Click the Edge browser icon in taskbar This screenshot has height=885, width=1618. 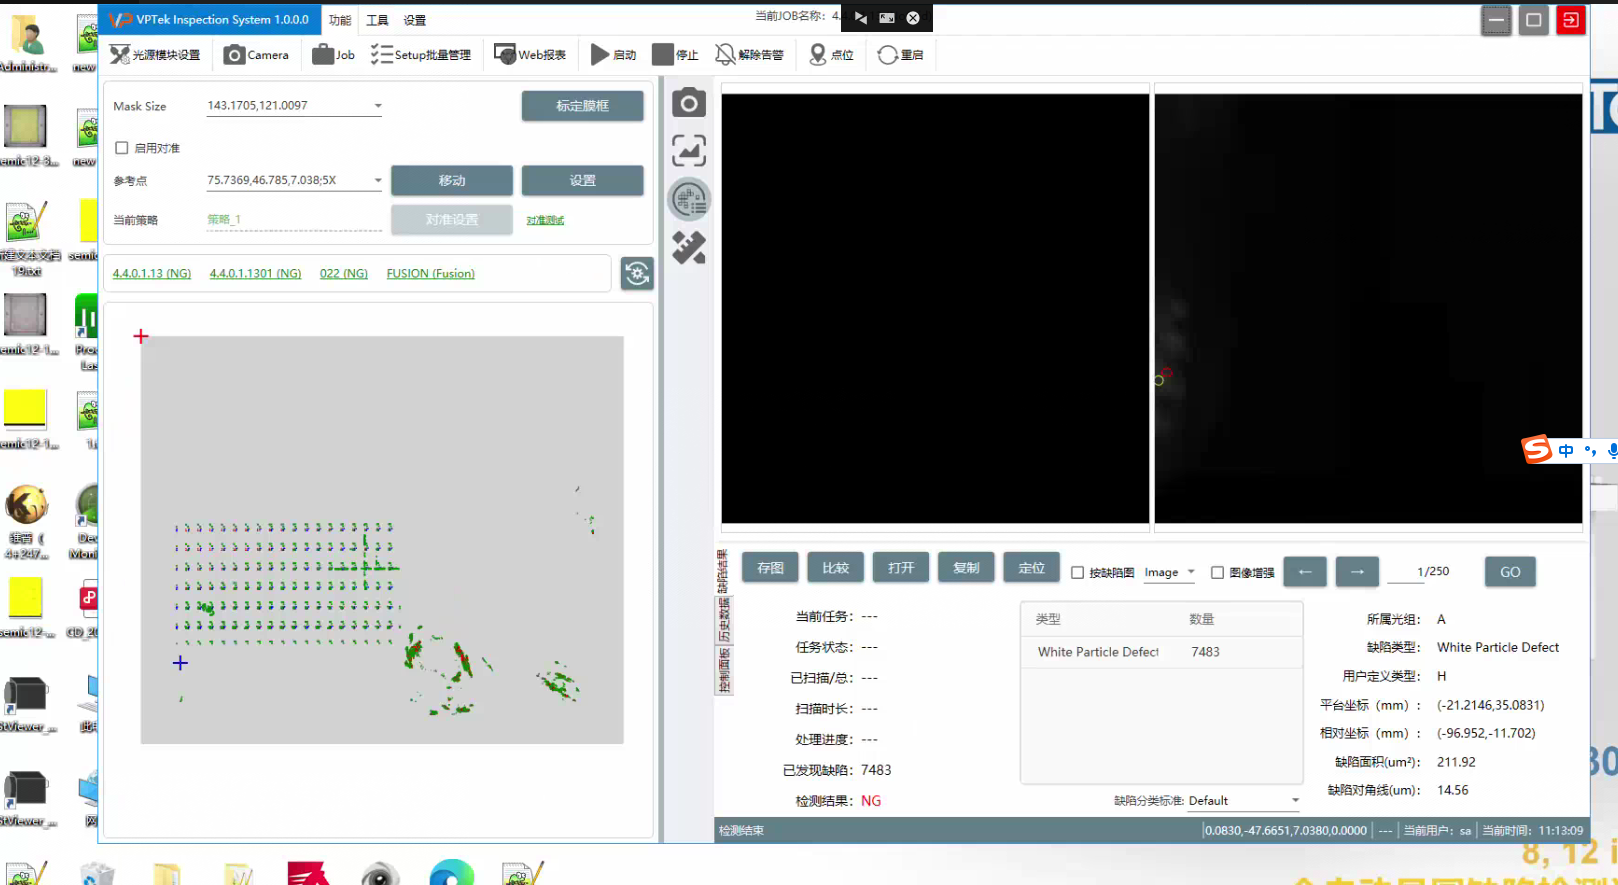pyautogui.click(x=451, y=873)
